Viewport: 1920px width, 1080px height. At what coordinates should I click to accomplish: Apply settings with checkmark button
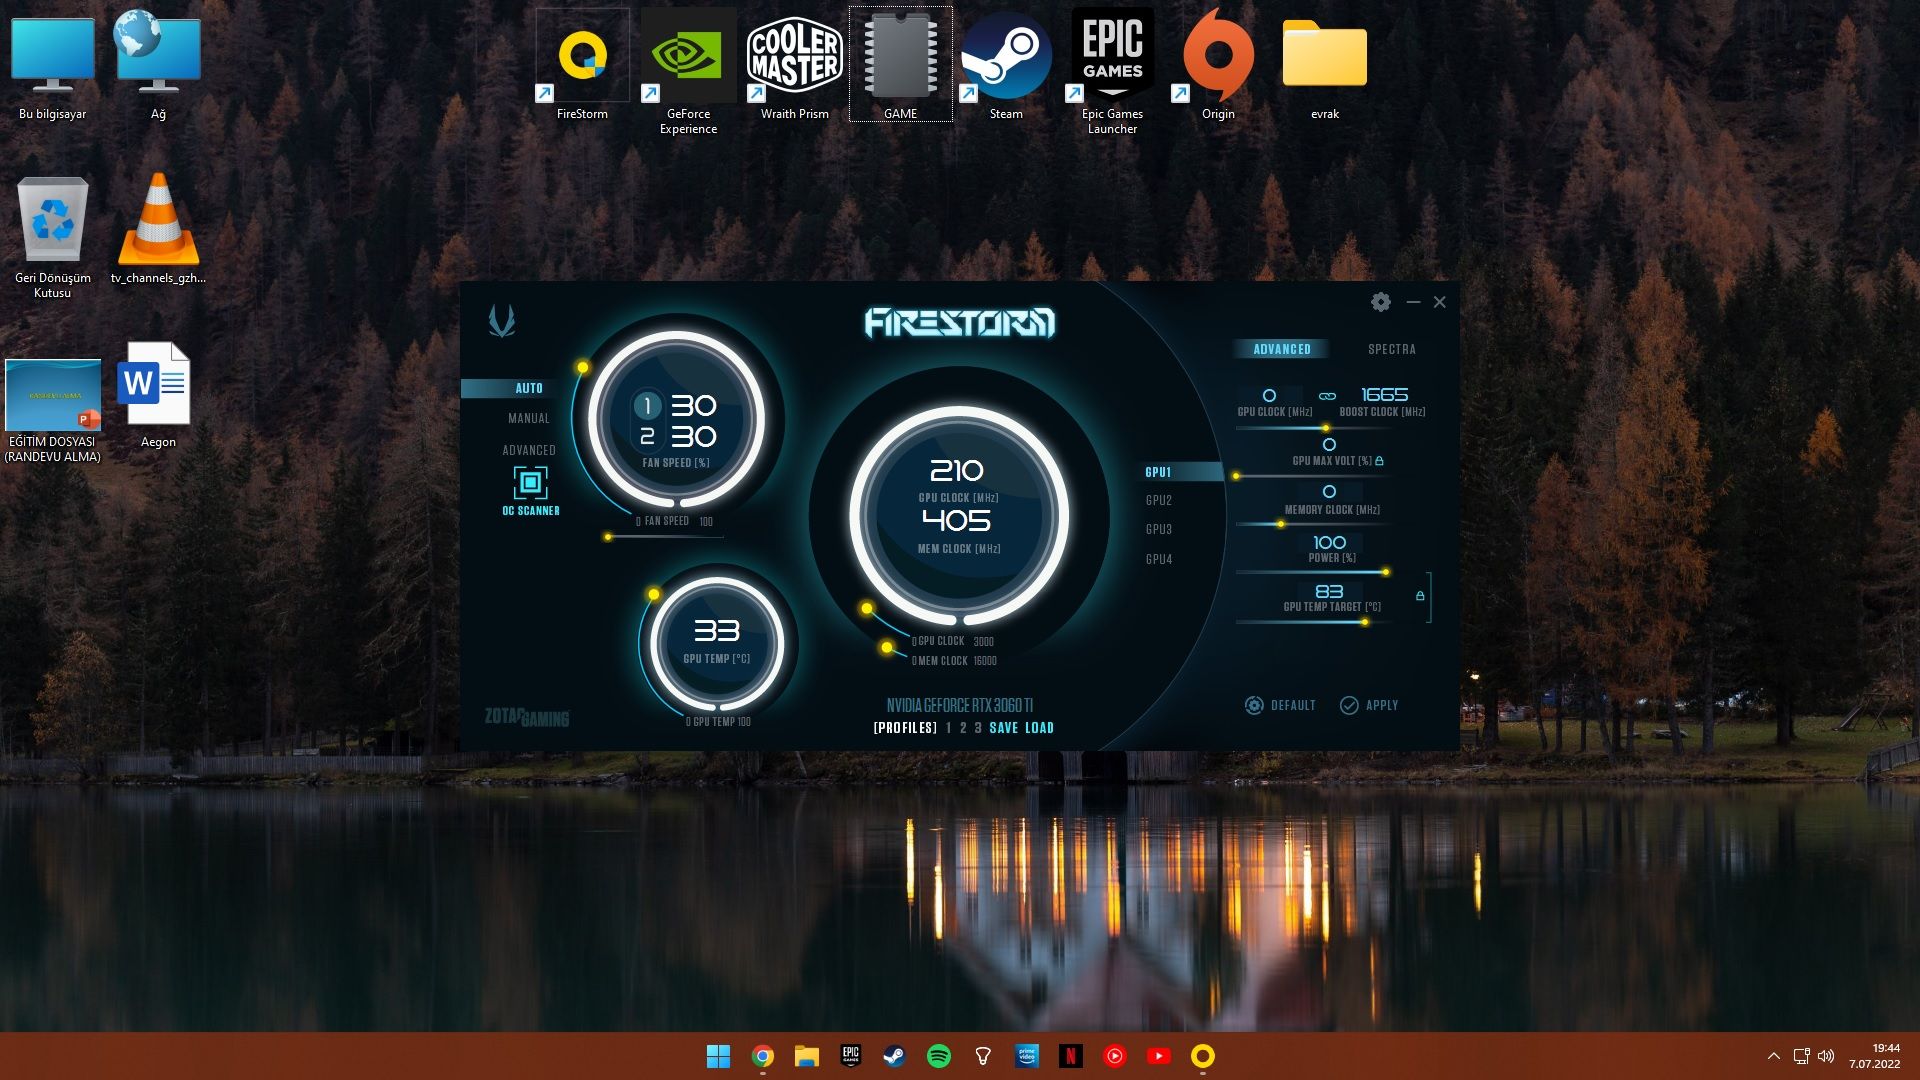click(x=1349, y=705)
